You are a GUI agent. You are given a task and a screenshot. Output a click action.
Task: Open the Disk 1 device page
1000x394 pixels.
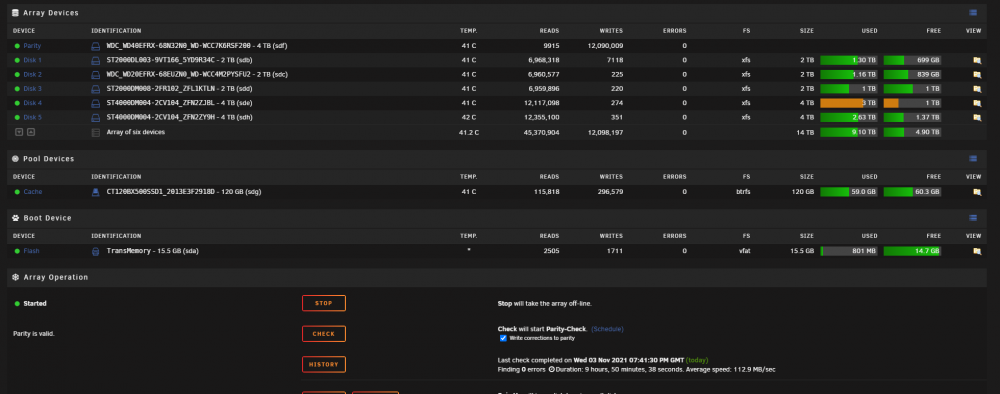click(x=33, y=61)
